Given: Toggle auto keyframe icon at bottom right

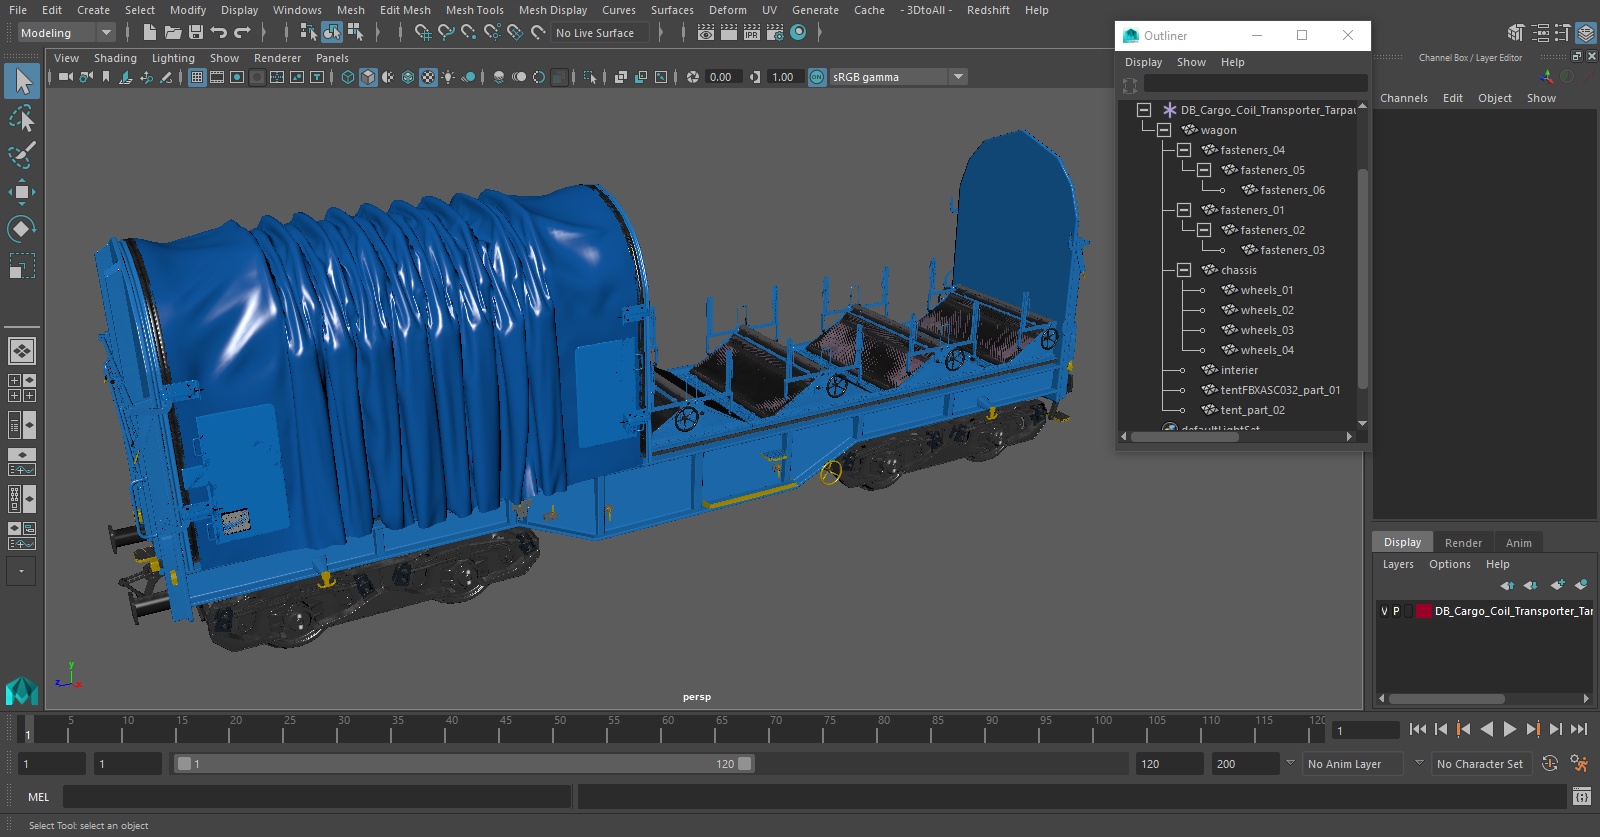Looking at the screenshot, I should pyautogui.click(x=1550, y=764).
